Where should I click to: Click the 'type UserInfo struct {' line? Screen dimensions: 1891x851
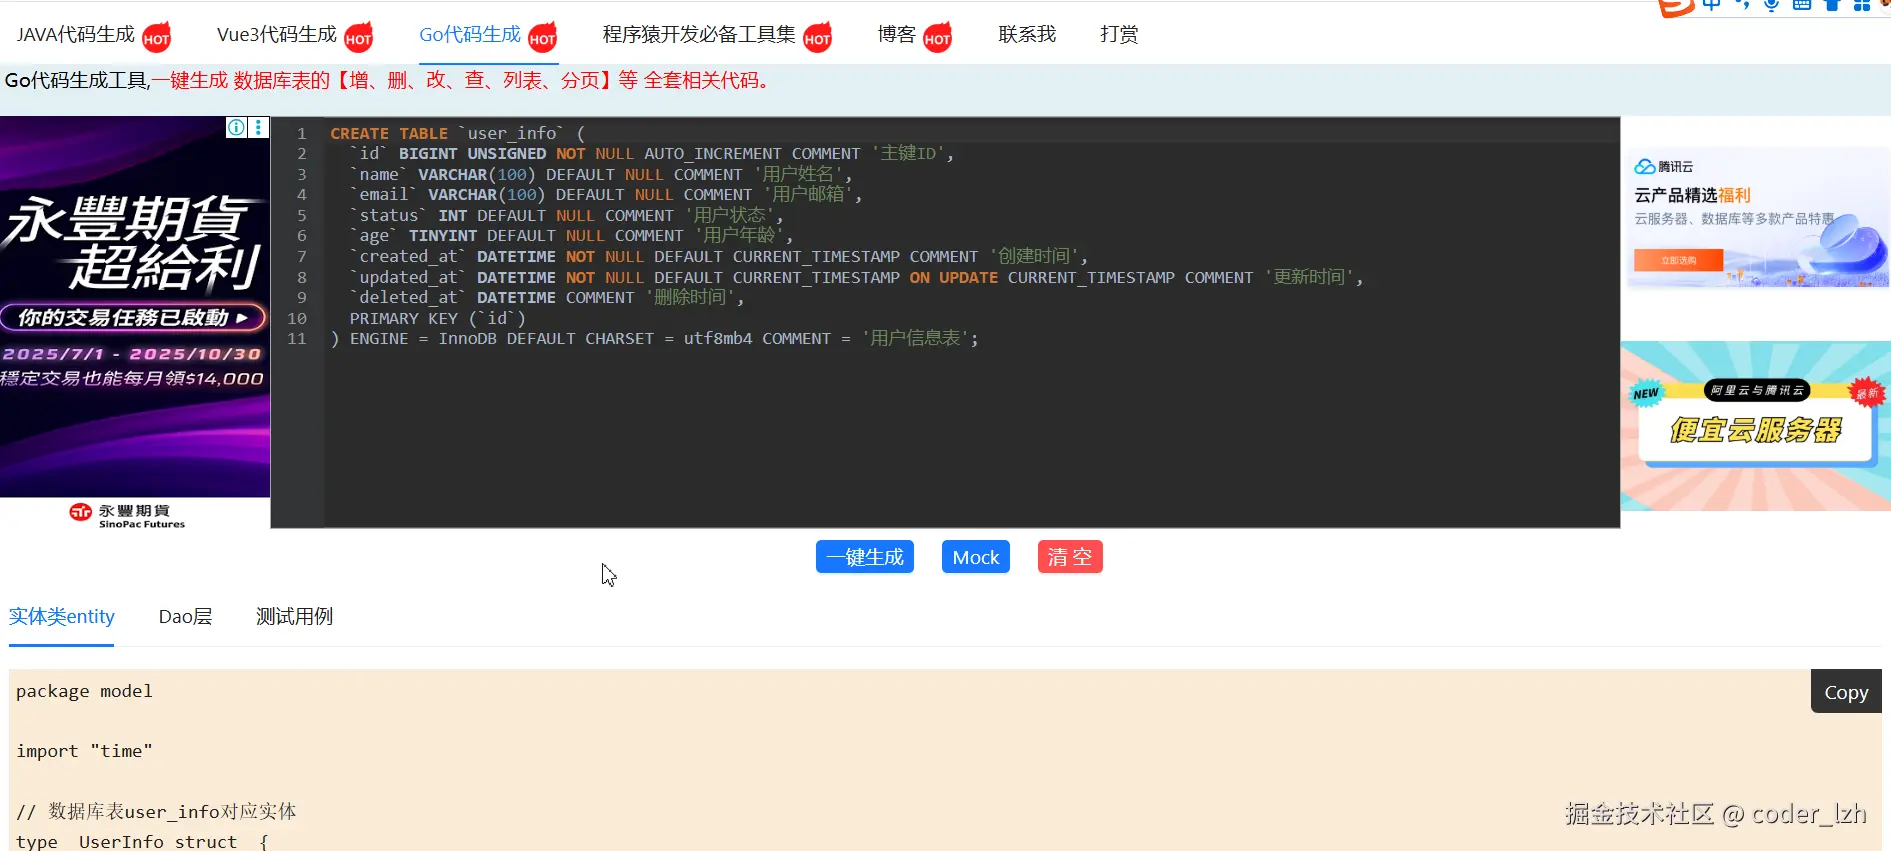click(142, 841)
